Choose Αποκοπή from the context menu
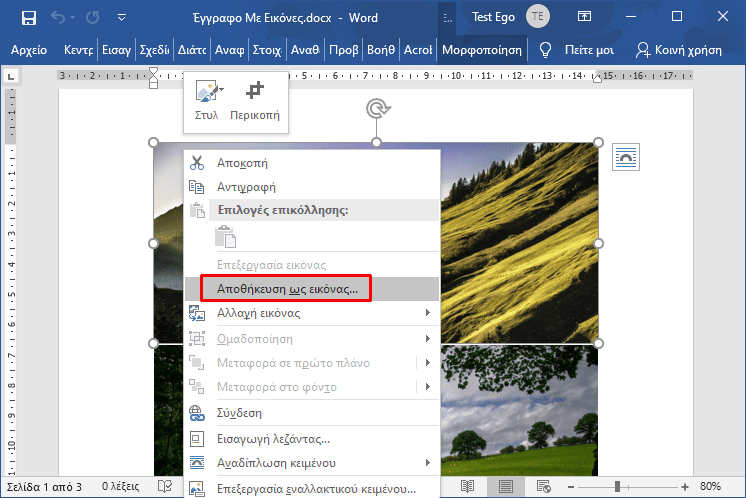Viewport: 746px width, 498px height. (x=312, y=163)
